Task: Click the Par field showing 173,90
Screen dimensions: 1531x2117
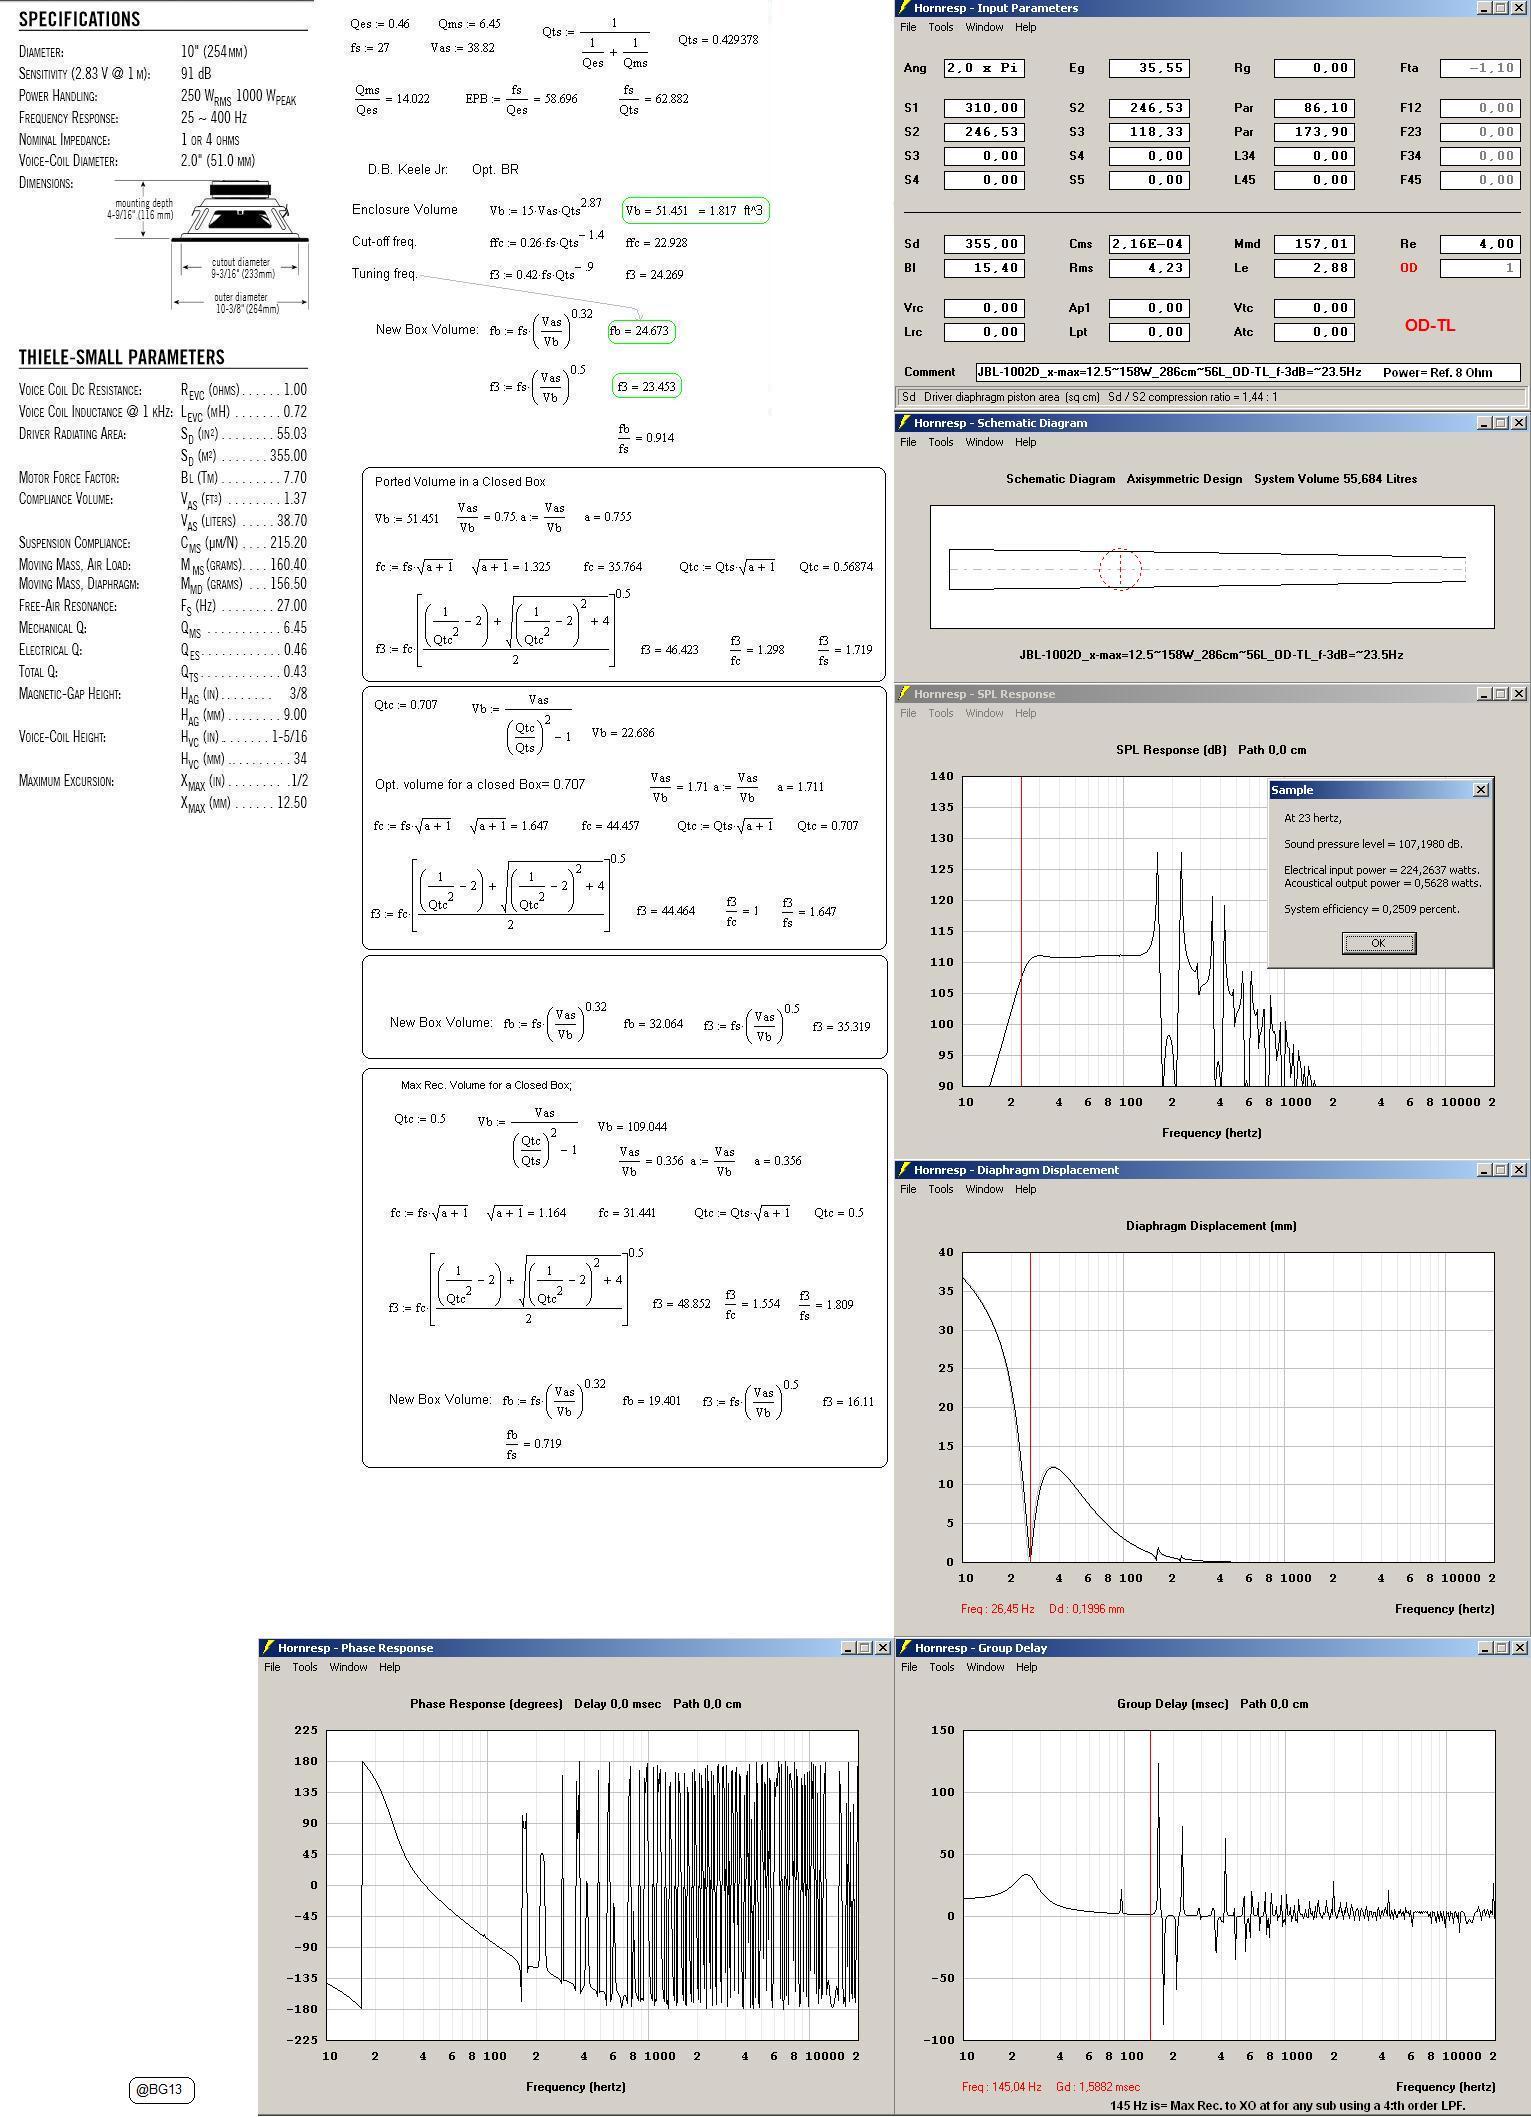Action: point(1314,132)
